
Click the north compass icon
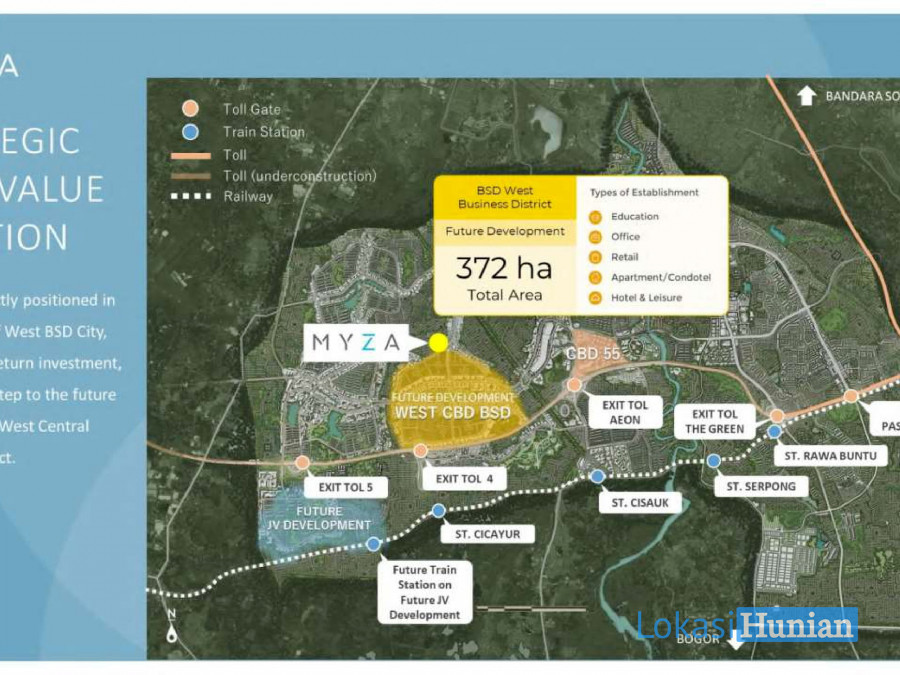172,626
